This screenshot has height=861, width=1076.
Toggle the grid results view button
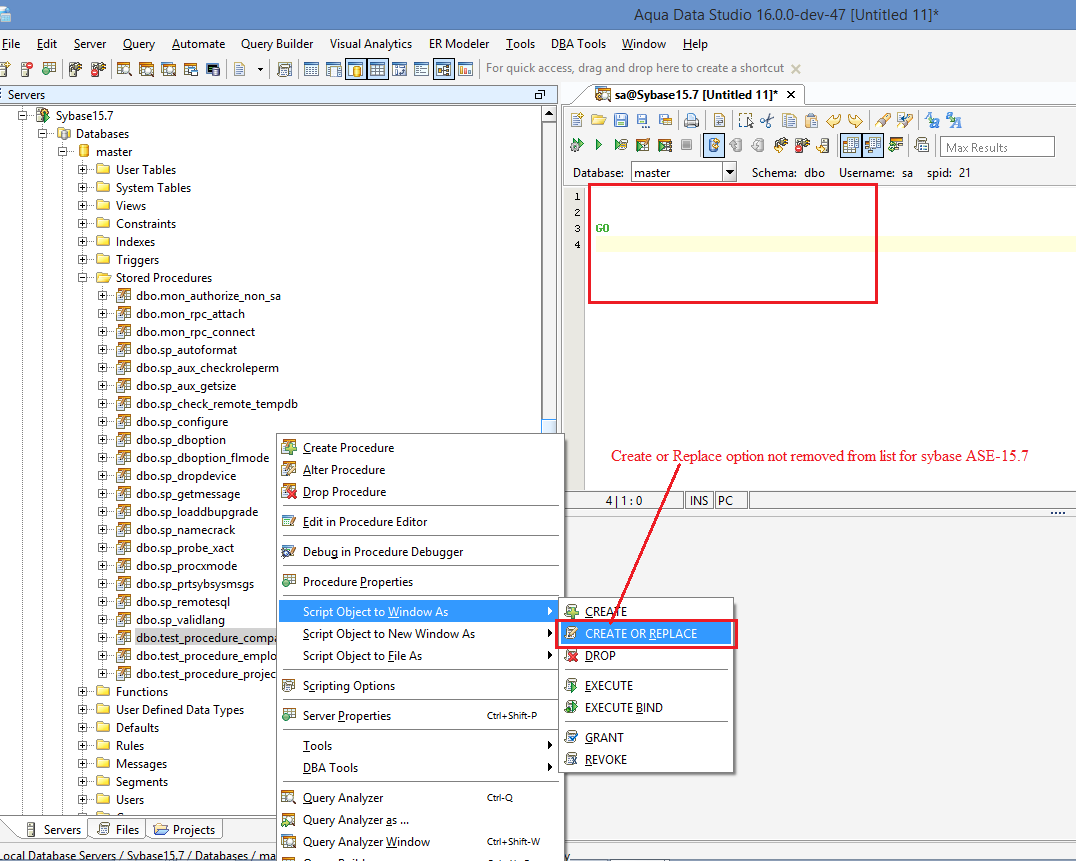coord(851,145)
